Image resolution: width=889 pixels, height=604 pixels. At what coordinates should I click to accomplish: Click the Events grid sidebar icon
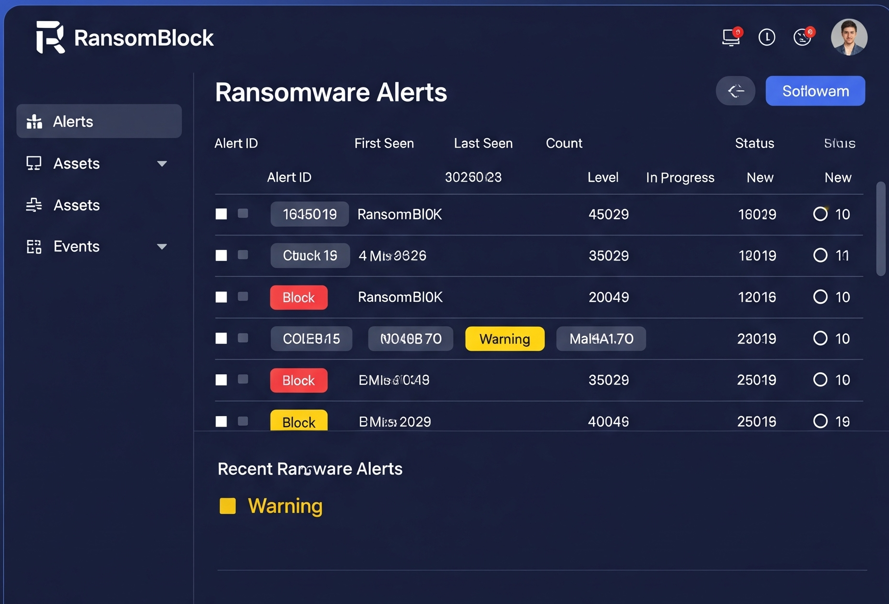pos(34,246)
